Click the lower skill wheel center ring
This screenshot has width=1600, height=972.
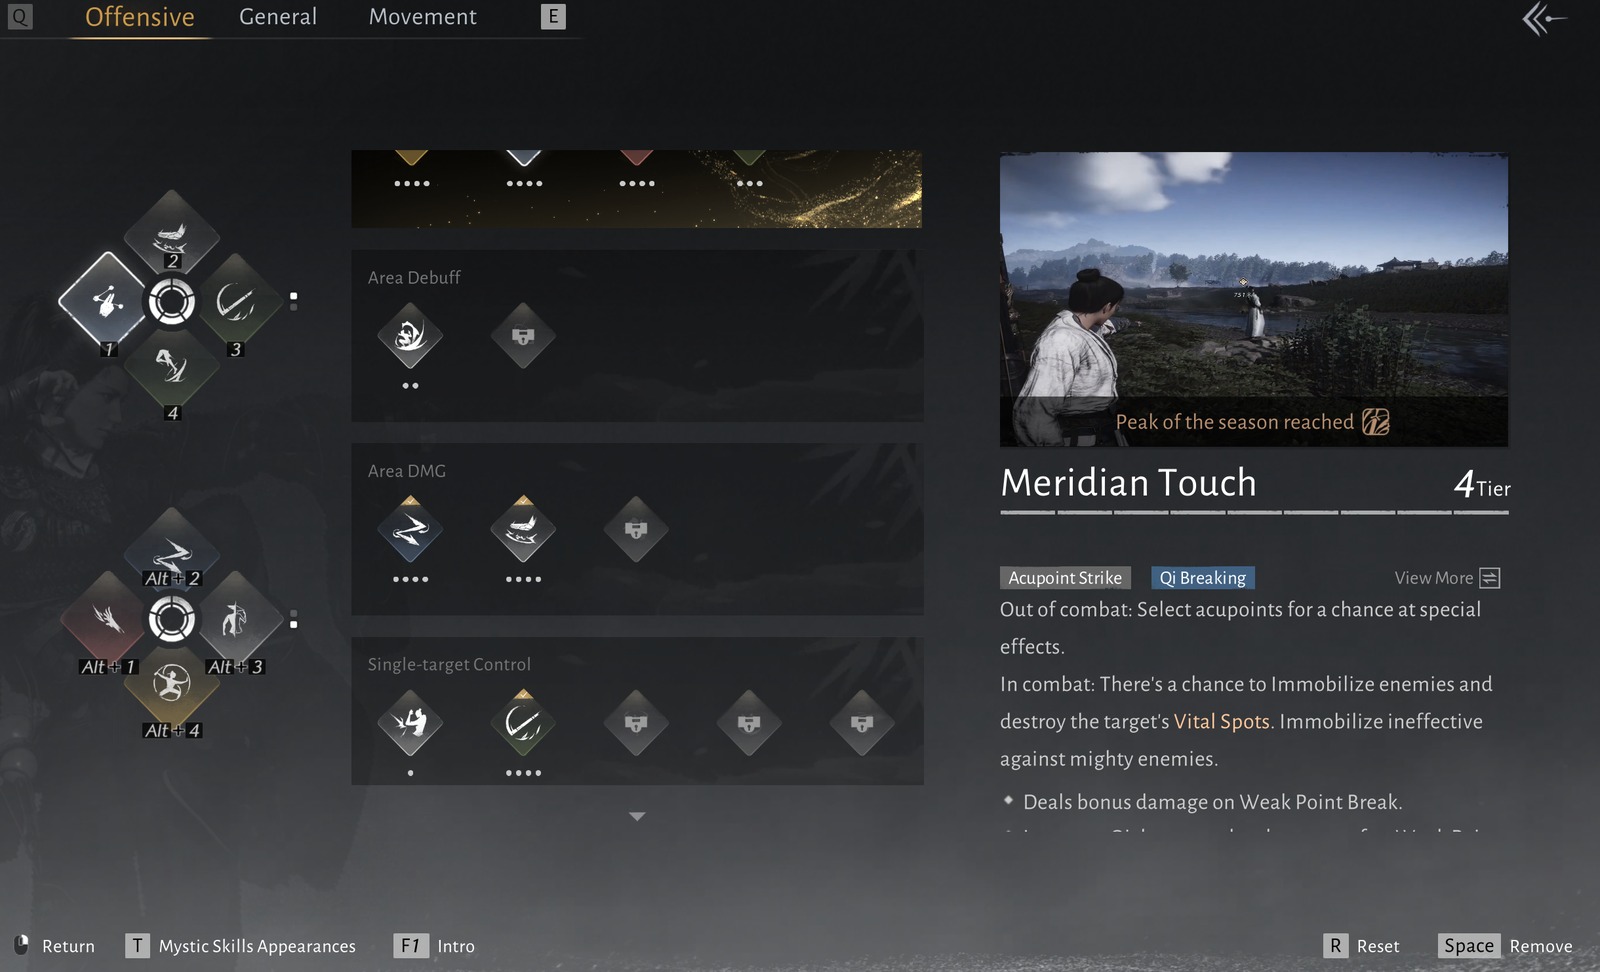[172, 619]
